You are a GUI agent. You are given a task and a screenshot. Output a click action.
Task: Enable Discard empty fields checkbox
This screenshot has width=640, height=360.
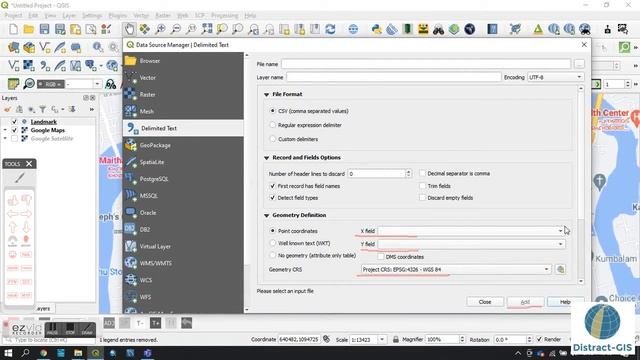(x=422, y=198)
